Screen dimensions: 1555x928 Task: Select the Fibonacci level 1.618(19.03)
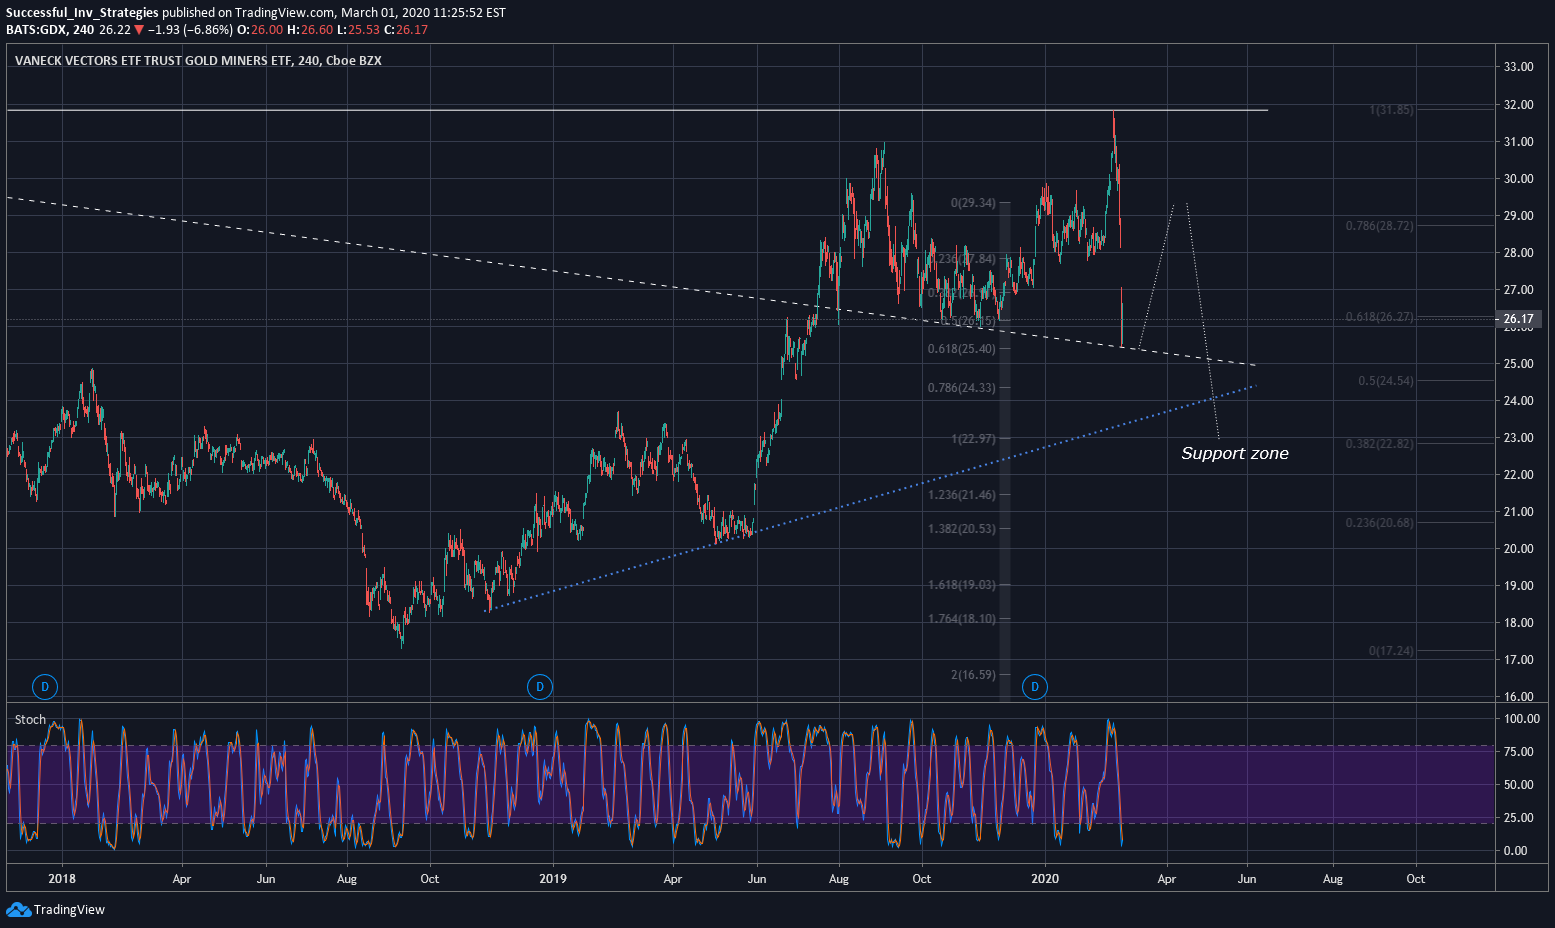click(x=962, y=585)
